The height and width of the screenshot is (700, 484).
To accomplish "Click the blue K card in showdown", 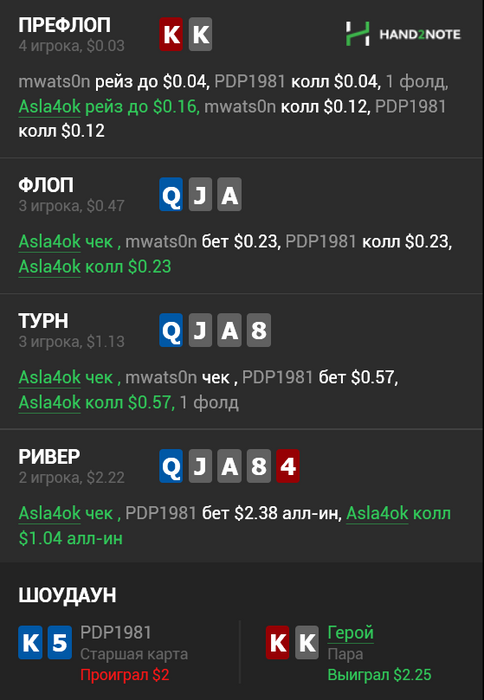I will (30, 643).
